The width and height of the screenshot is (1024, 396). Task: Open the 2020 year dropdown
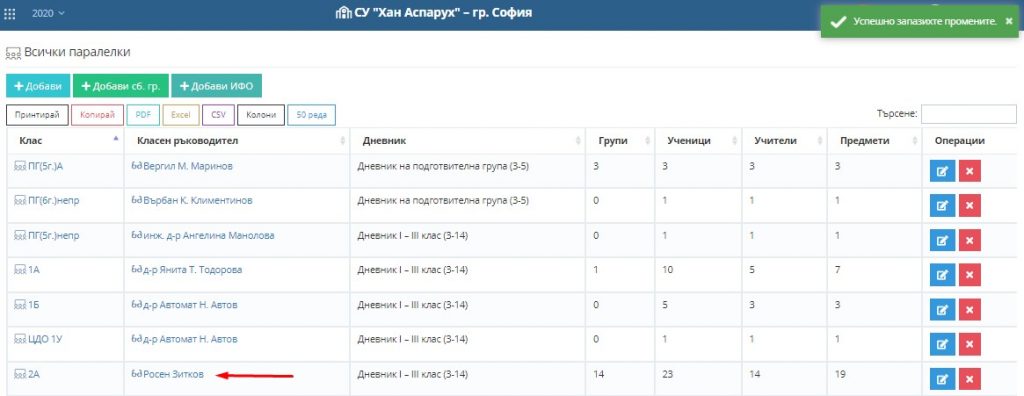point(48,13)
